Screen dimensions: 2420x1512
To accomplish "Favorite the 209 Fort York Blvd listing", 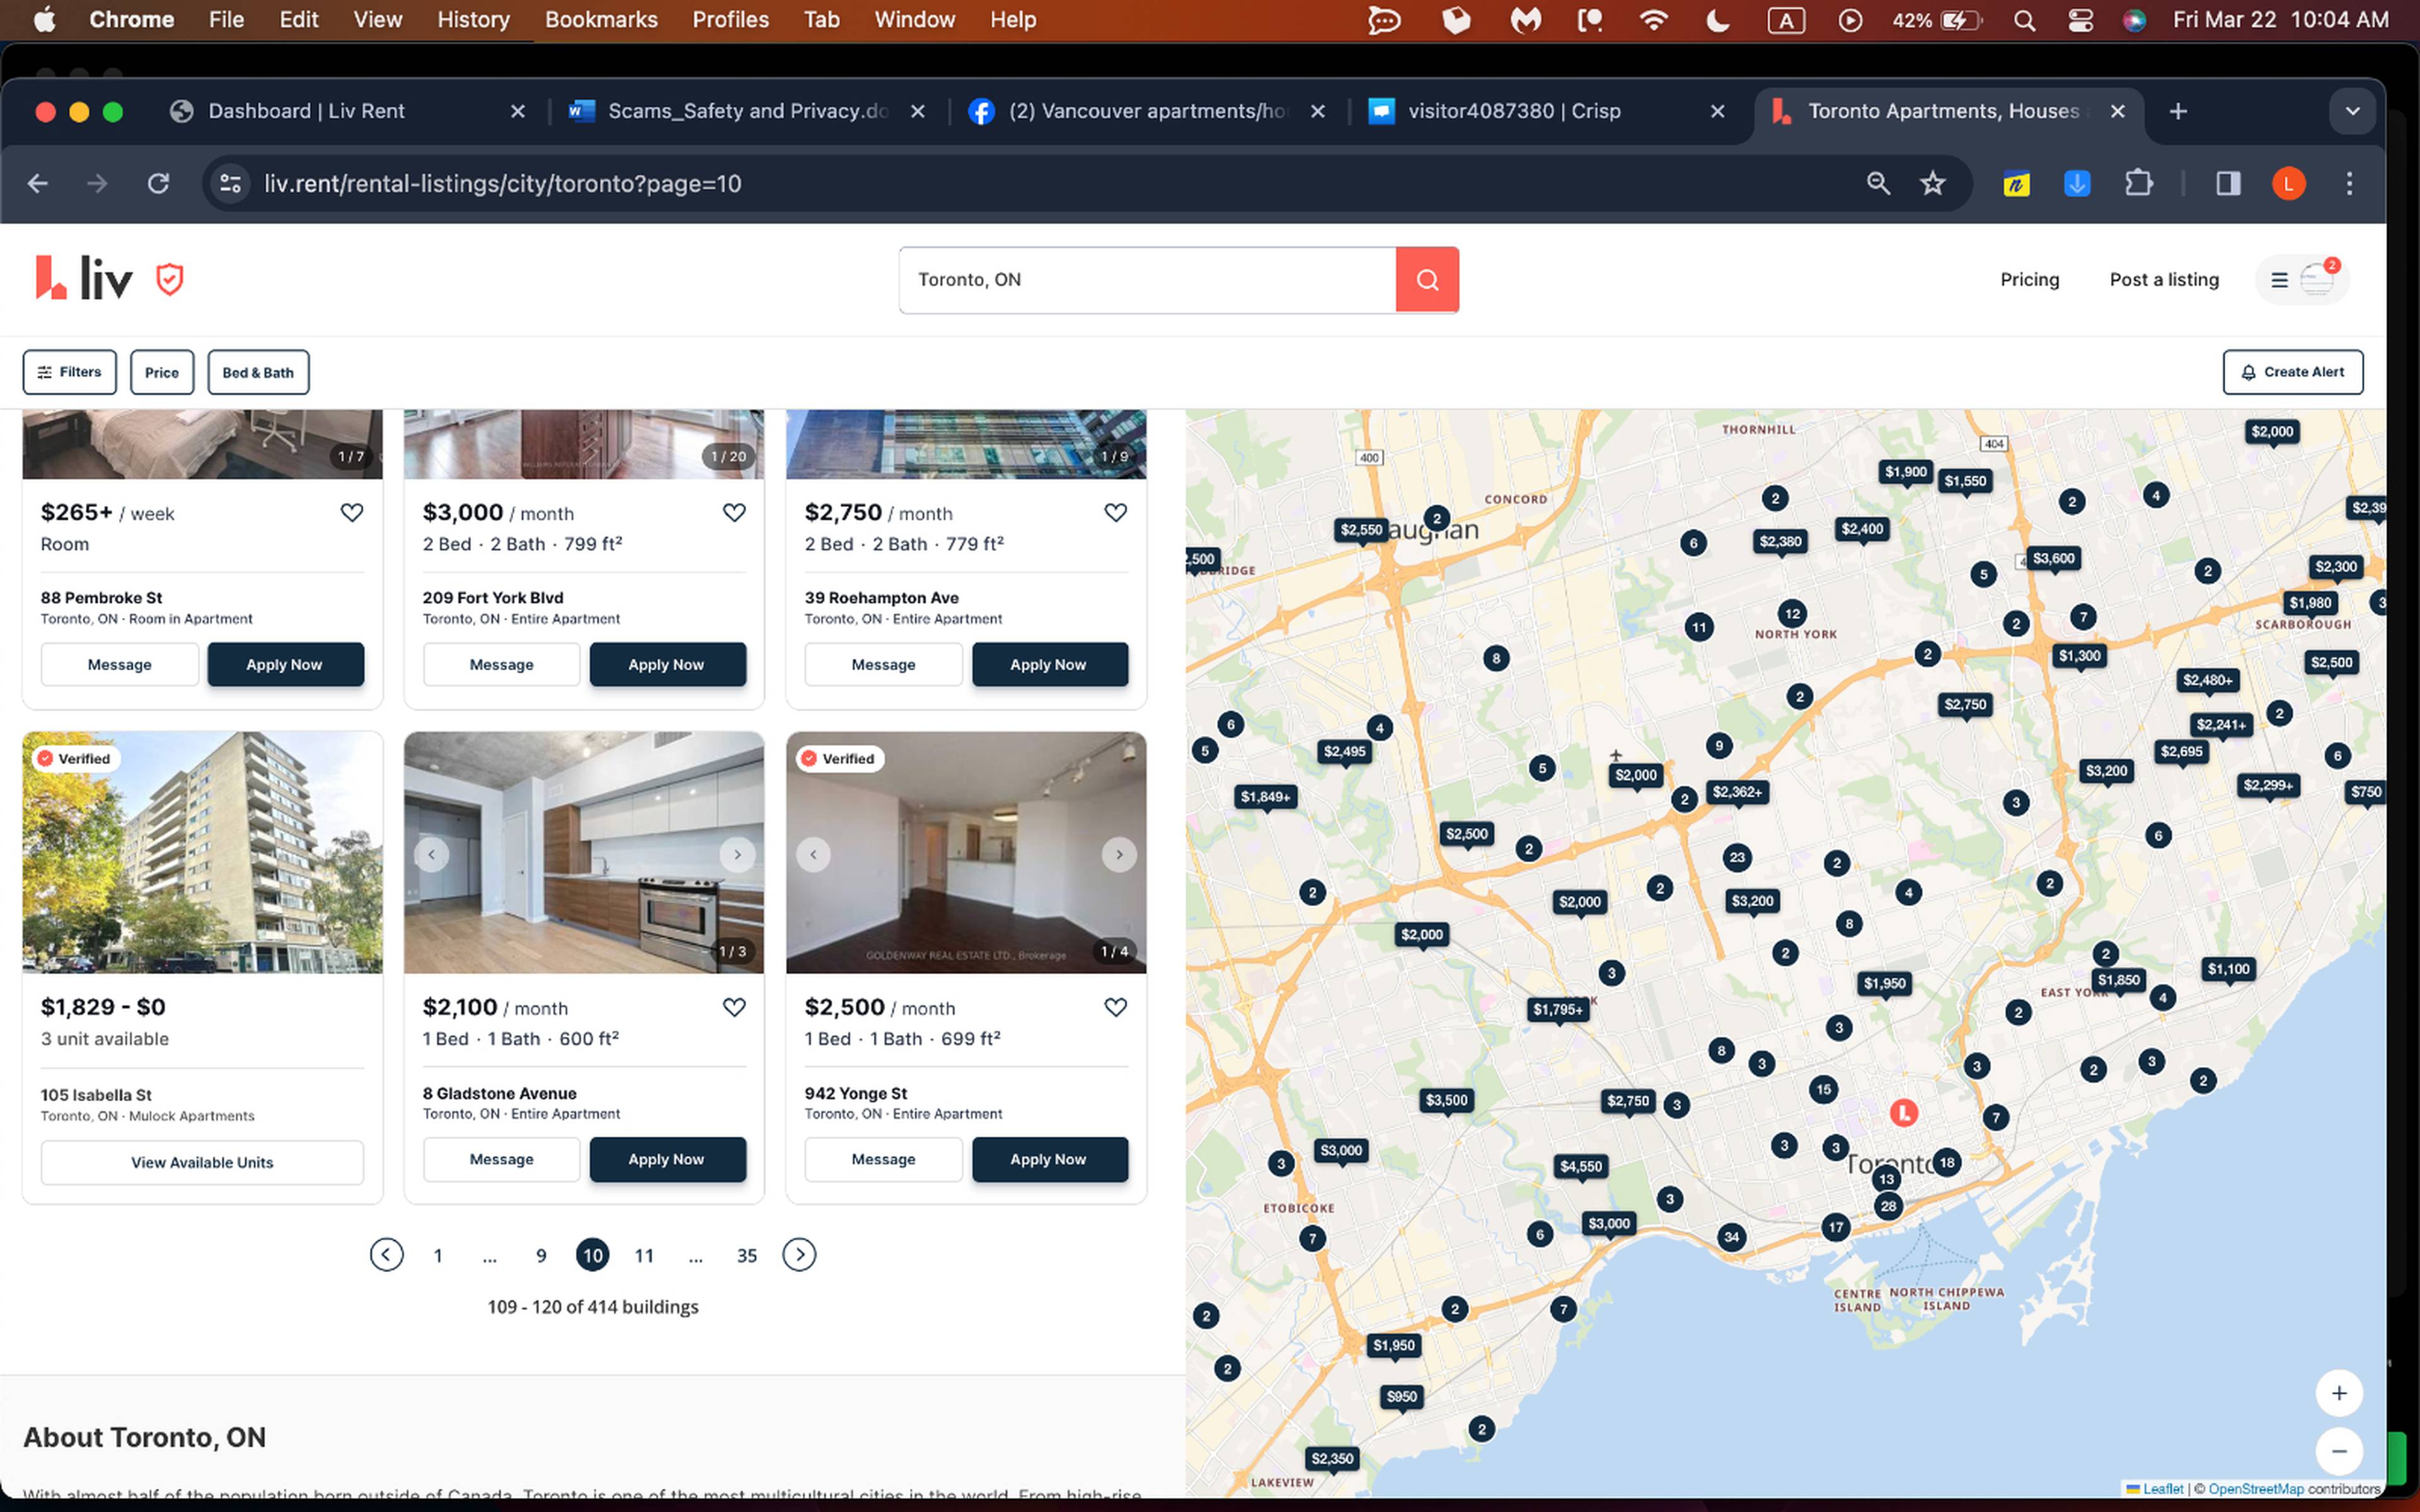I will point(734,513).
